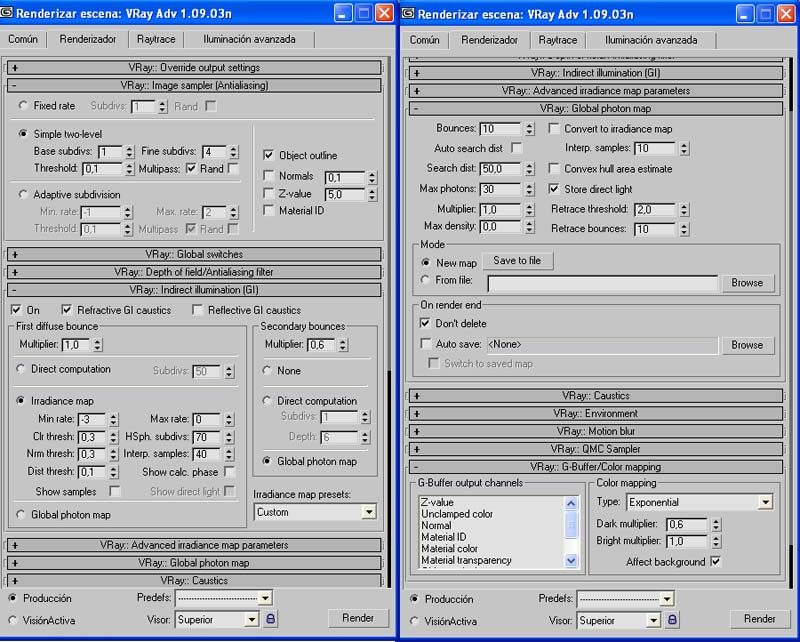
Task: Click app icon in left window title bar
Action: pyautogui.click(x=7, y=13)
